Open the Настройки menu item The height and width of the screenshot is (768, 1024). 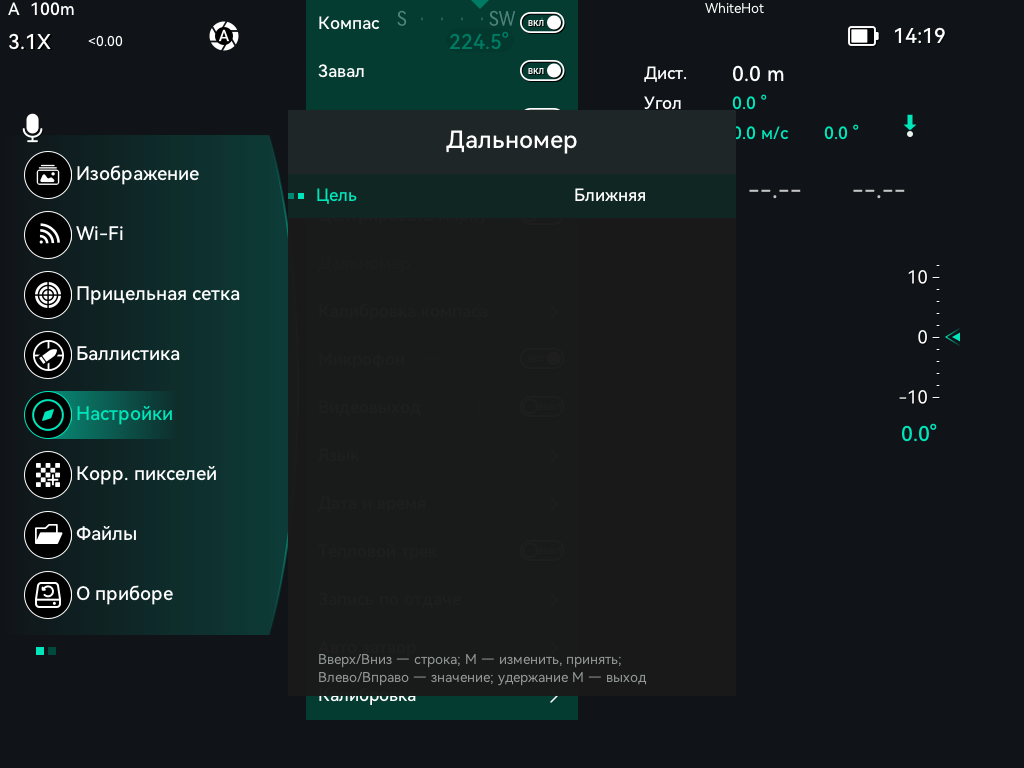[99, 415]
